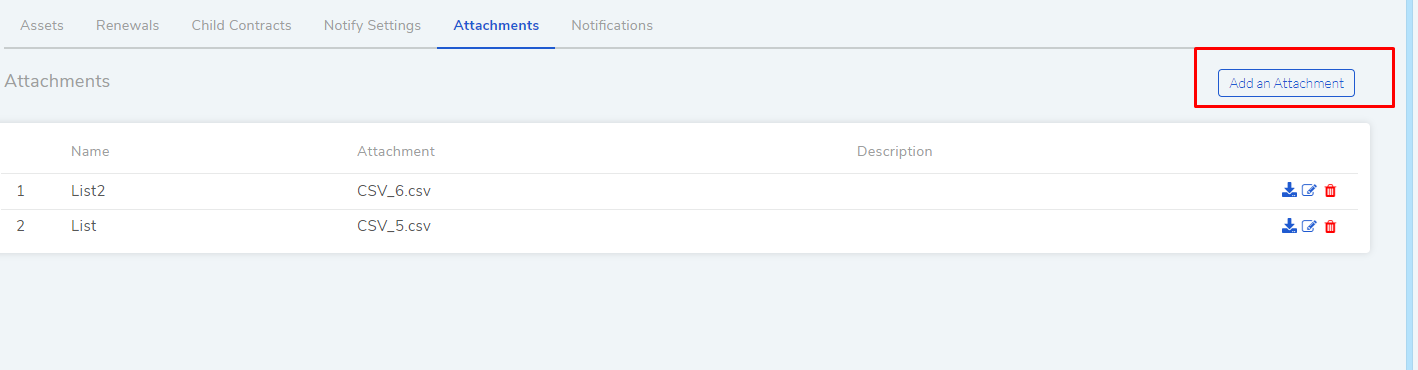
Task: Select the Notify Settings tab
Action: (x=372, y=25)
